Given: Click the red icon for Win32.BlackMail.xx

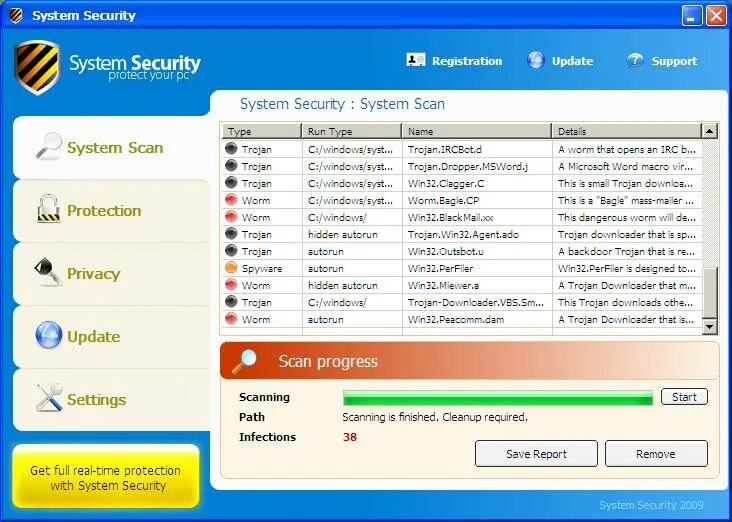Looking at the screenshot, I should (x=231, y=216).
